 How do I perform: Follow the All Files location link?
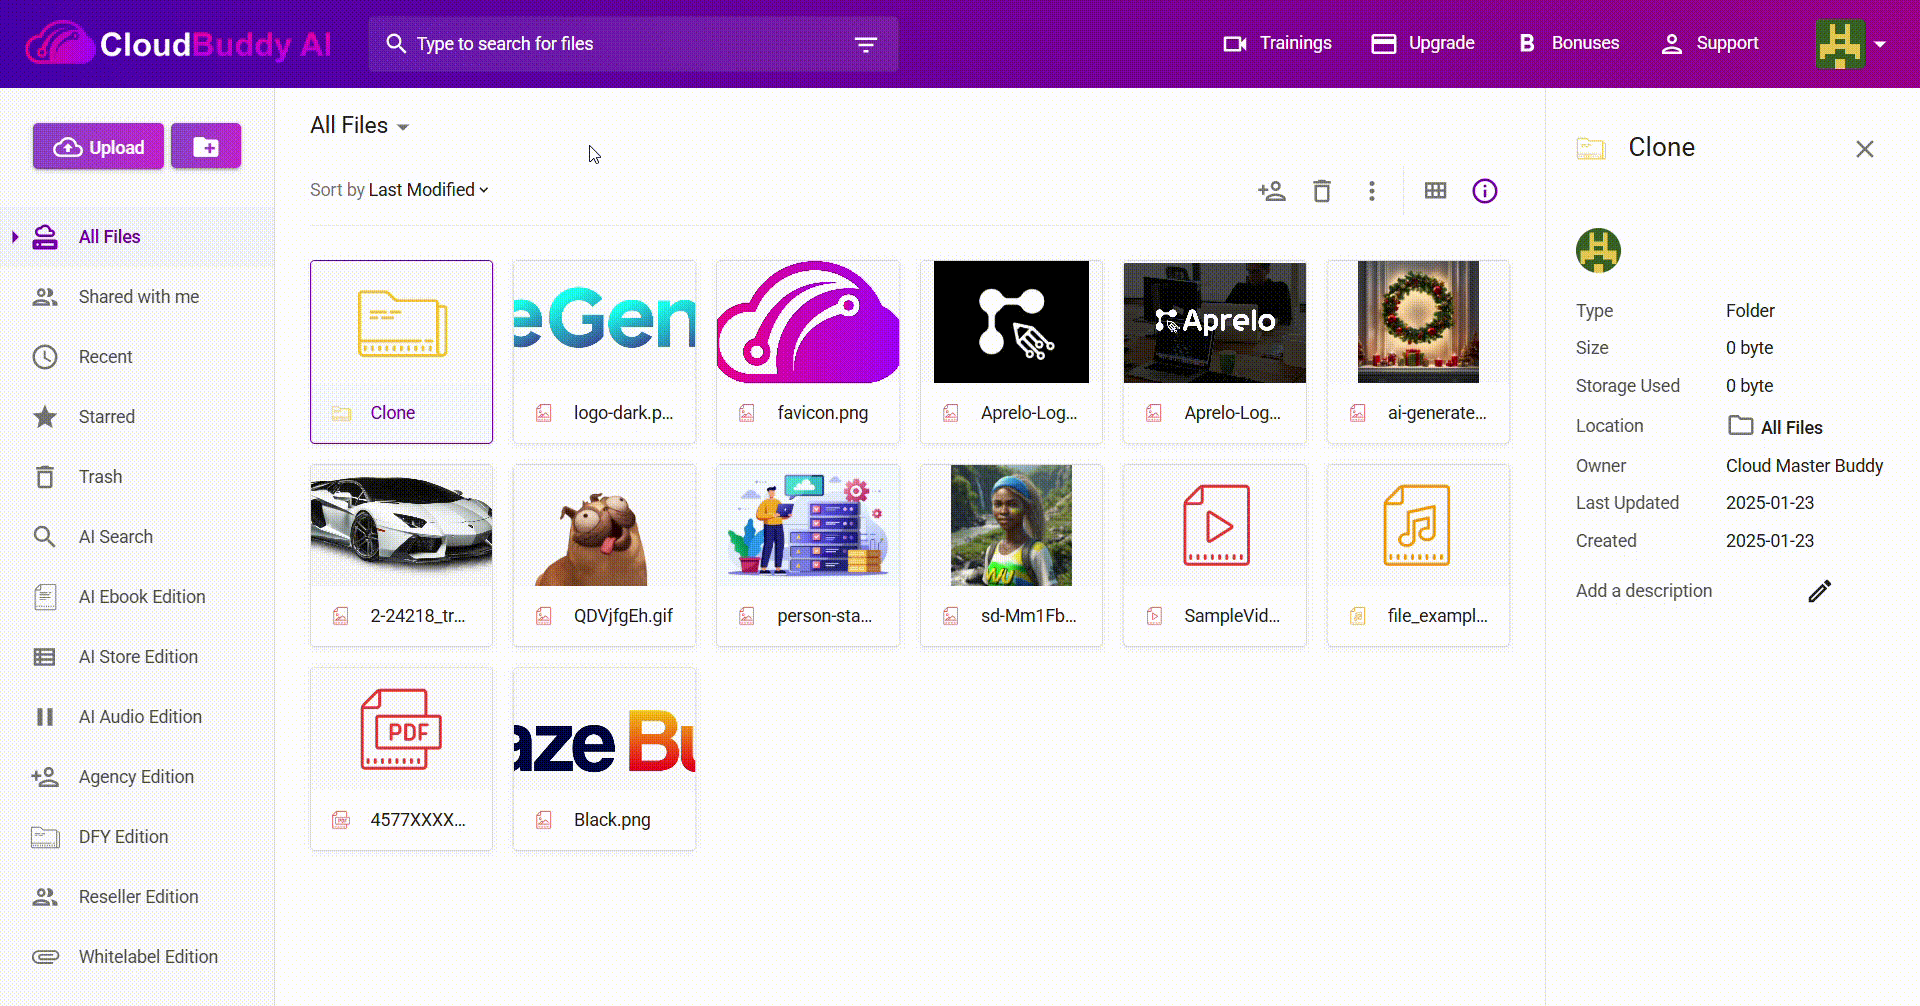click(x=1790, y=427)
